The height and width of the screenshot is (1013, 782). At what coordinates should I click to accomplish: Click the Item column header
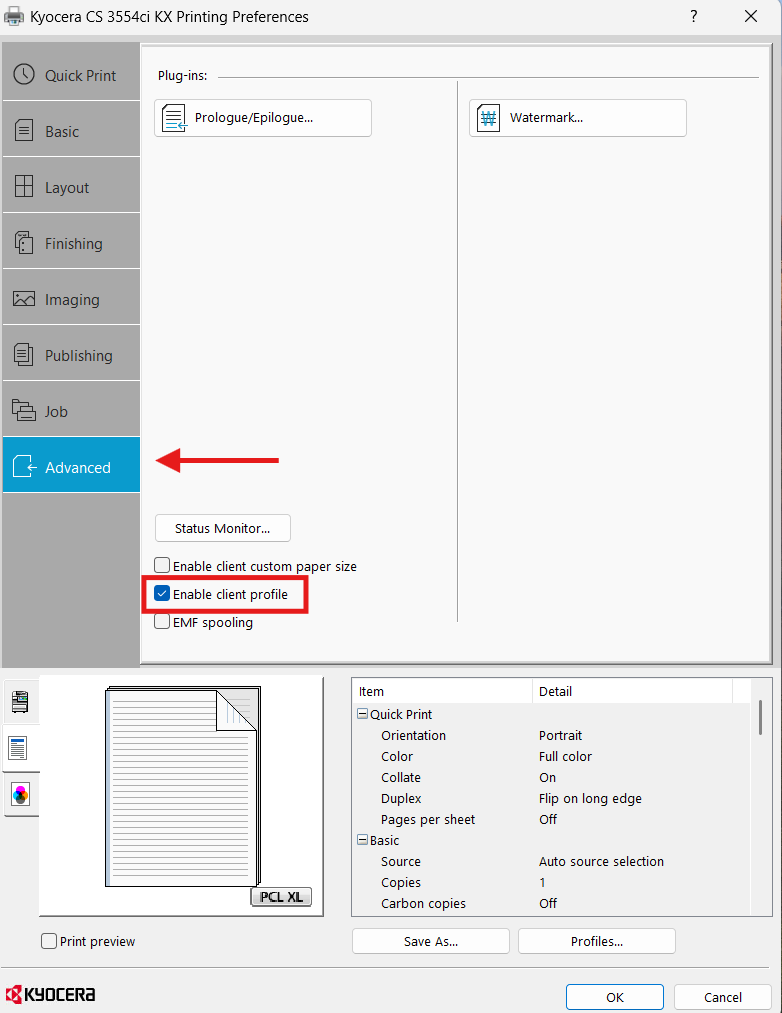(x=442, y=691)
